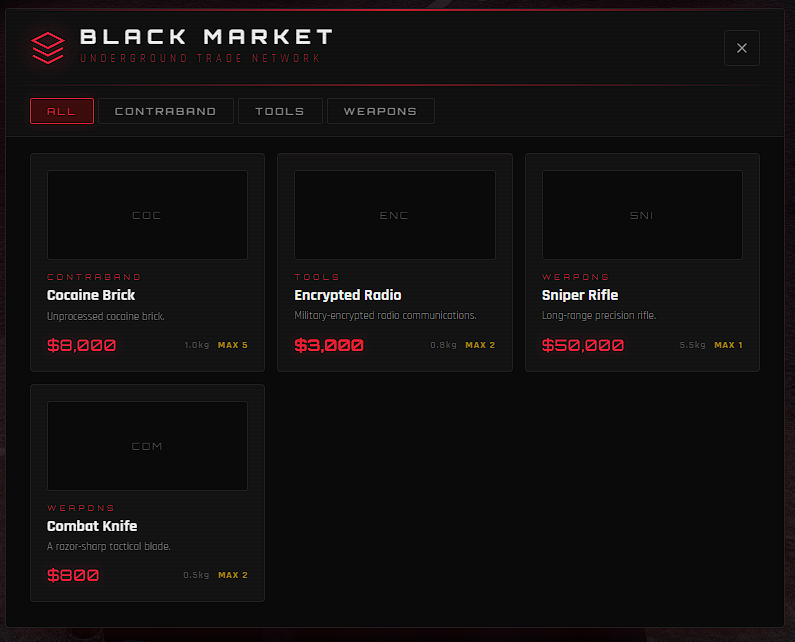
Task: Select the Cocaine Brick item name
Action: click(x=91, y=295)
